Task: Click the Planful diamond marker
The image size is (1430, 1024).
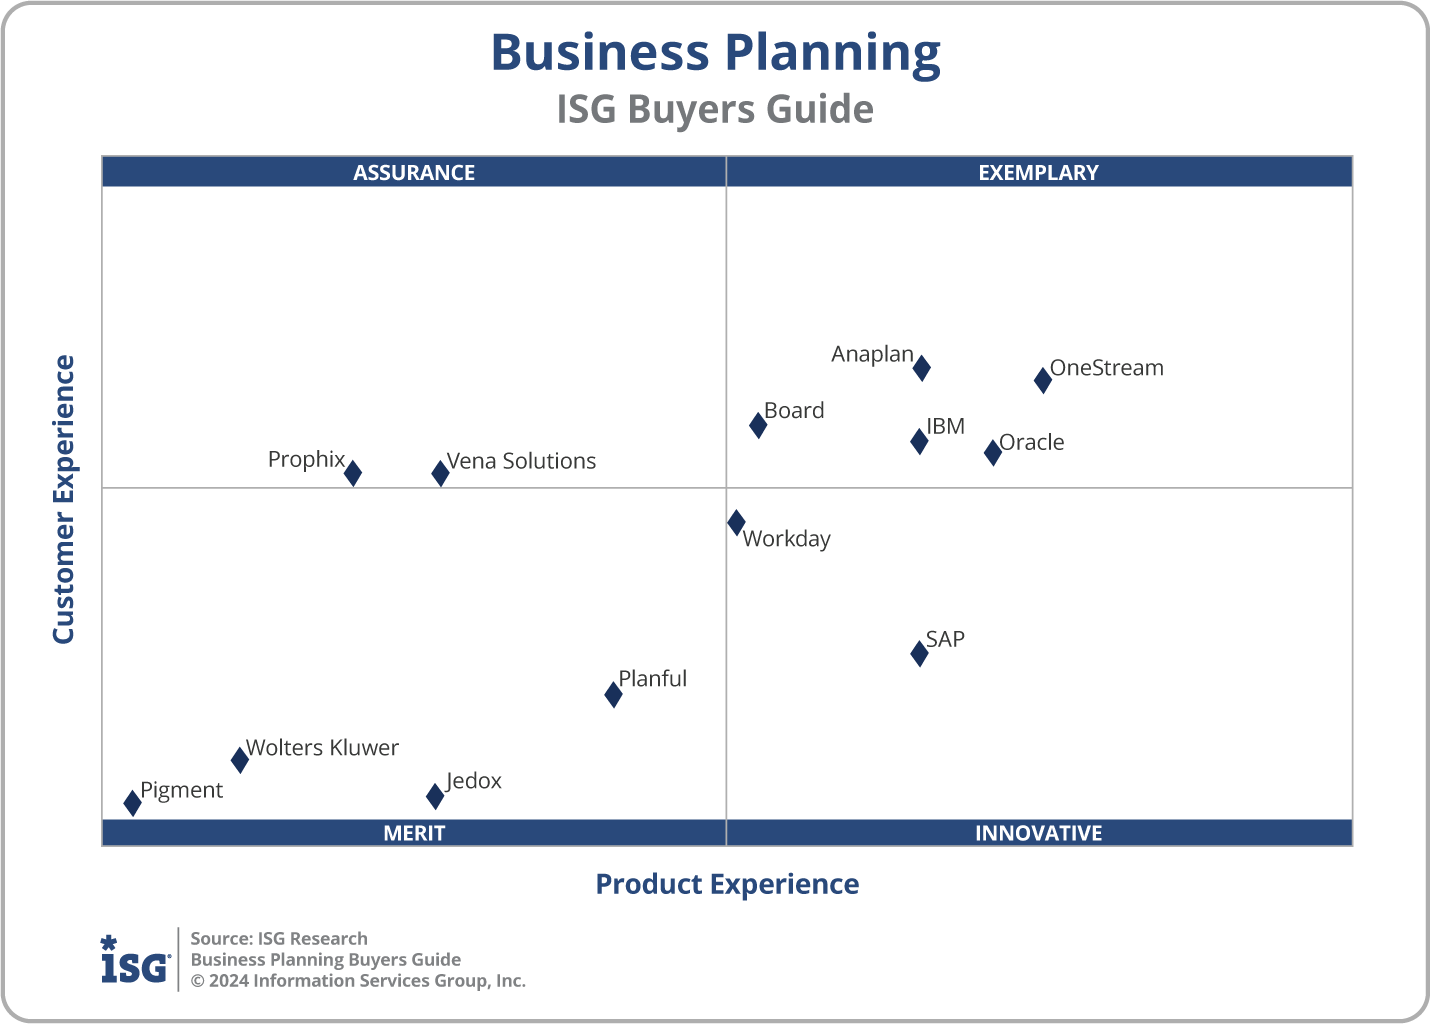Action: [613, 694]
